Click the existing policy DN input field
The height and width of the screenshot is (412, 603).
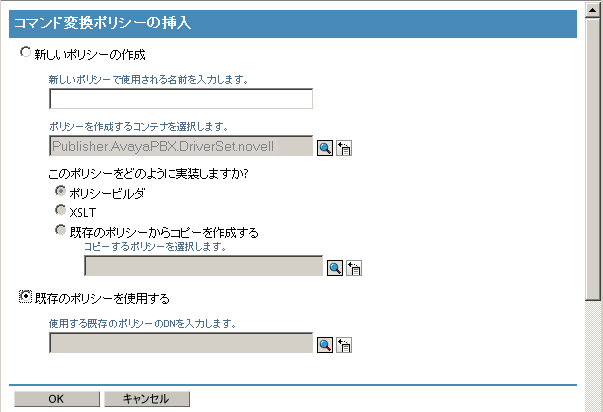[180, 344]
